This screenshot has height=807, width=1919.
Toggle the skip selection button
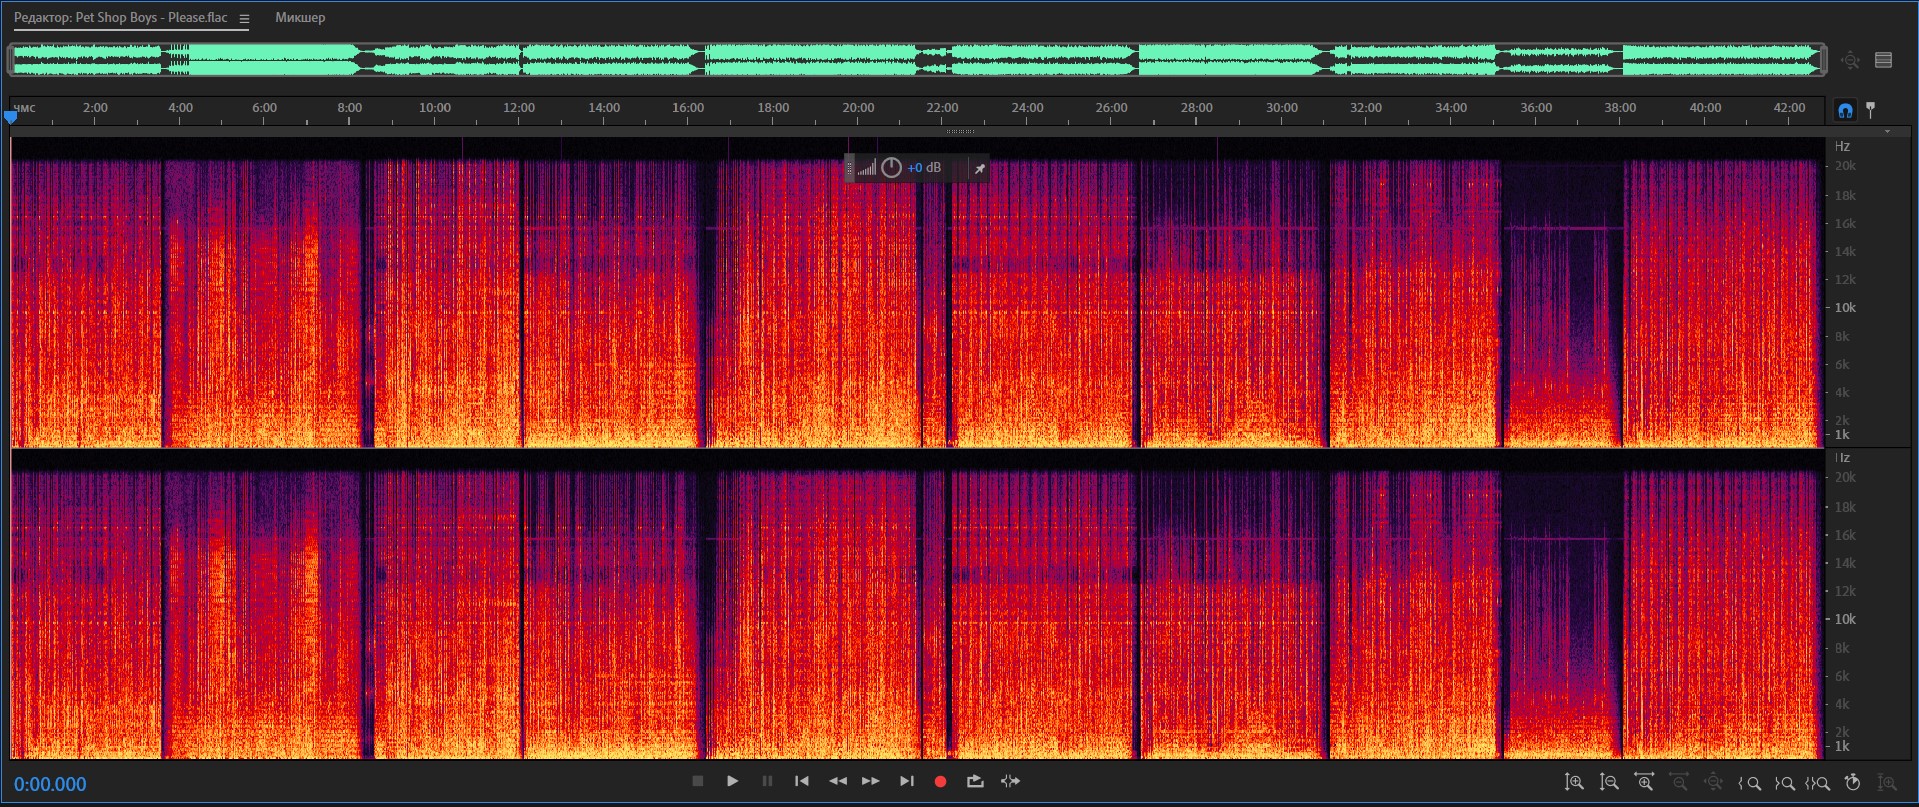[1010, 782]
